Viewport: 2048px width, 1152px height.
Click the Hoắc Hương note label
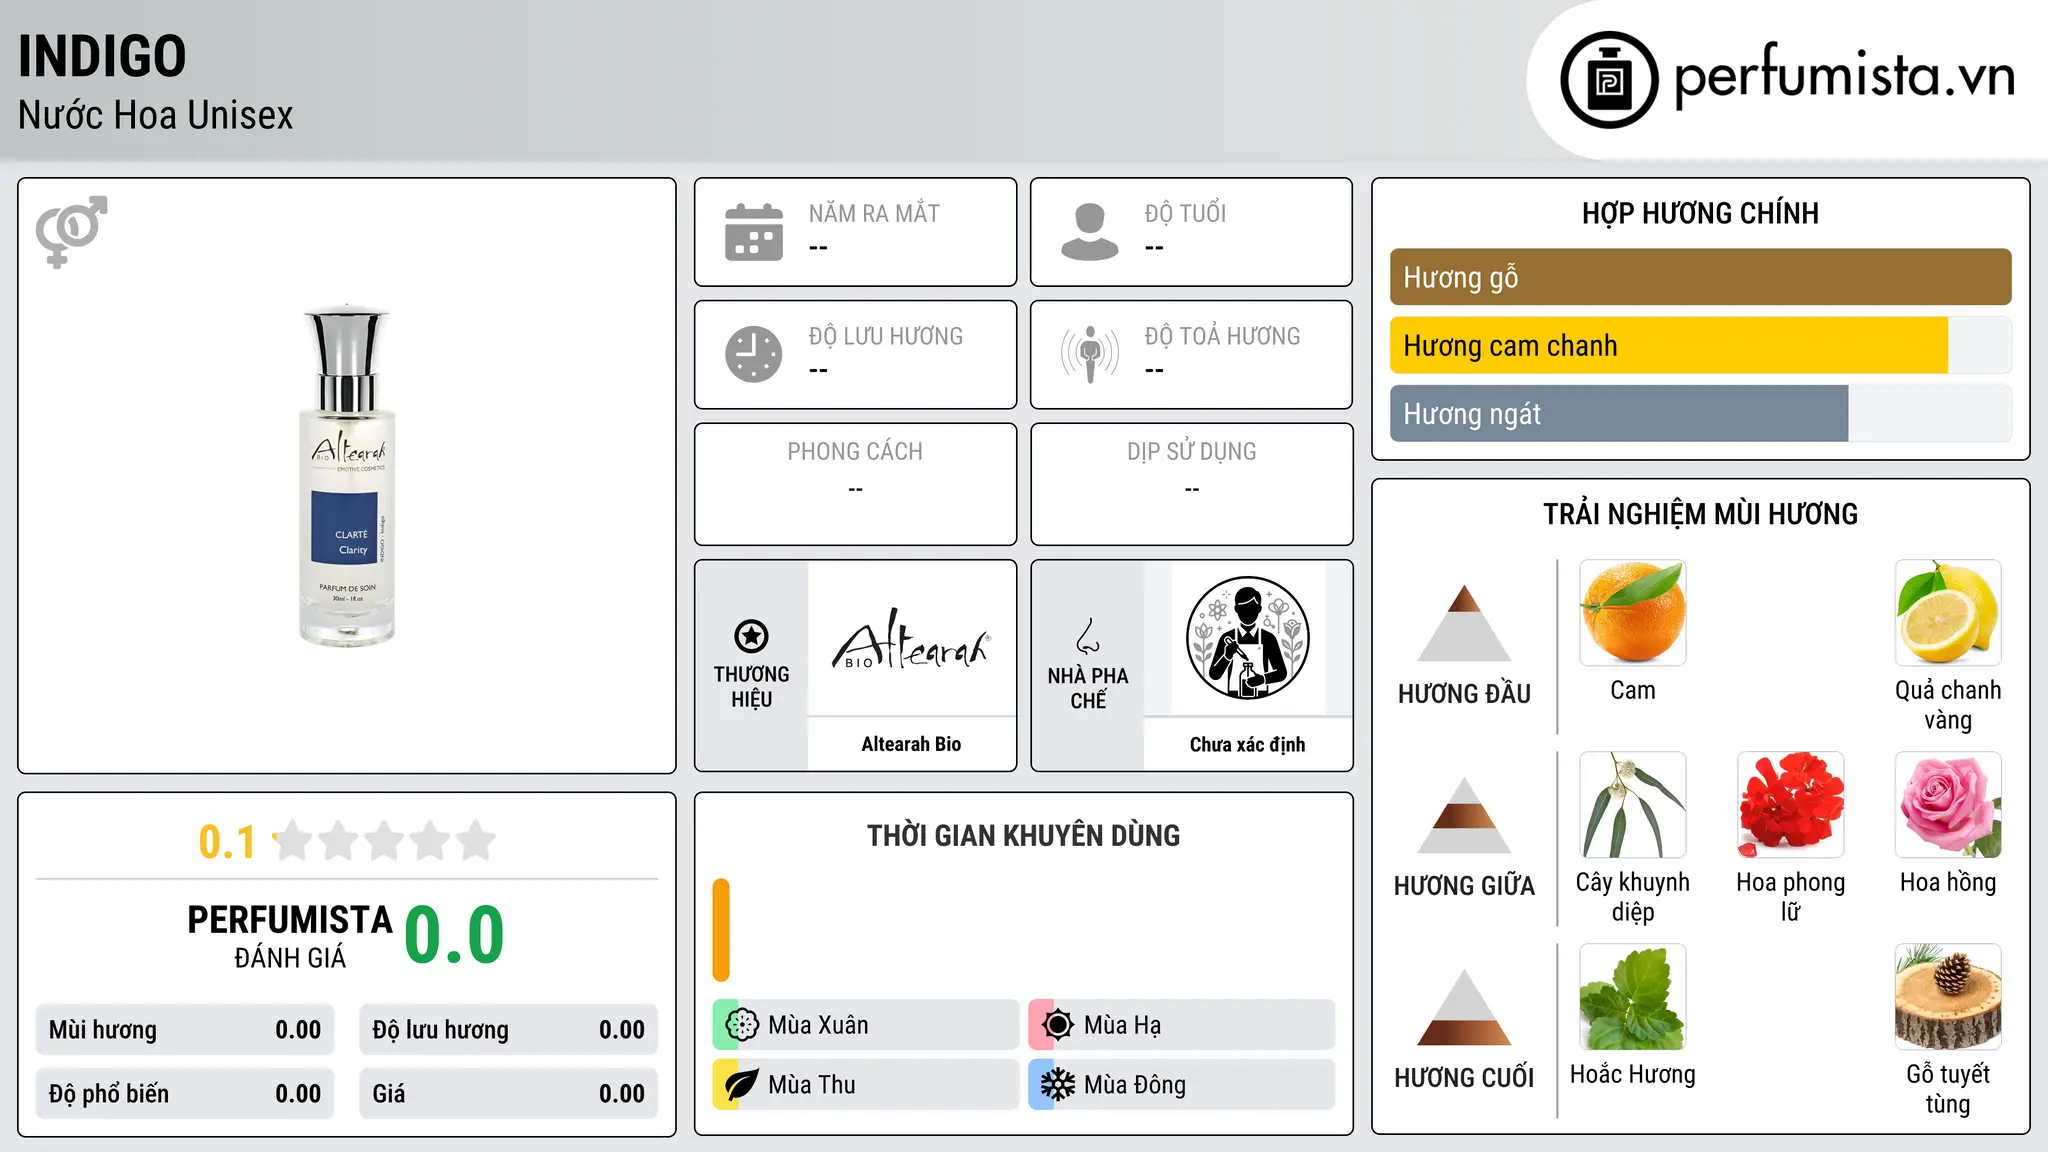click(x=1633, y=1074)
